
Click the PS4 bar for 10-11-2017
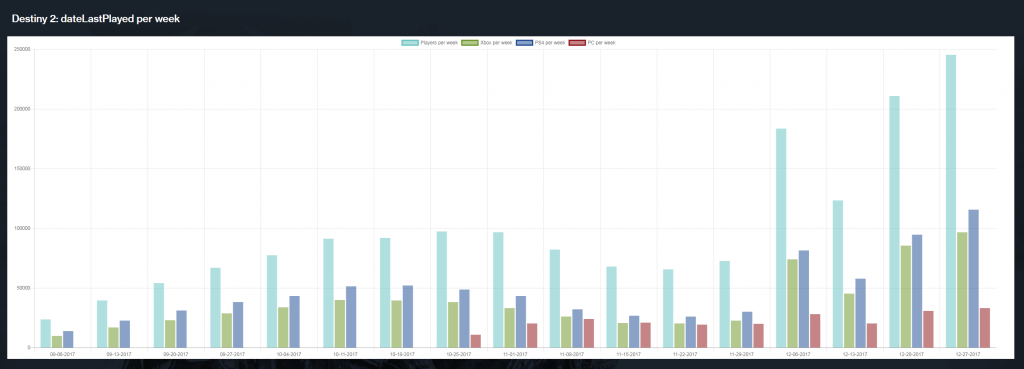click(x=351, y=317)
